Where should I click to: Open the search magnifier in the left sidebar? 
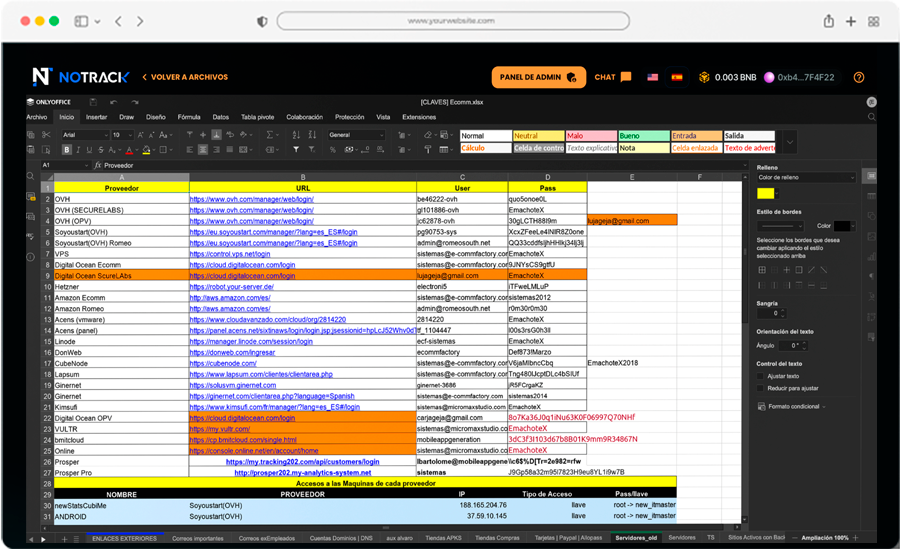(30, 176)
